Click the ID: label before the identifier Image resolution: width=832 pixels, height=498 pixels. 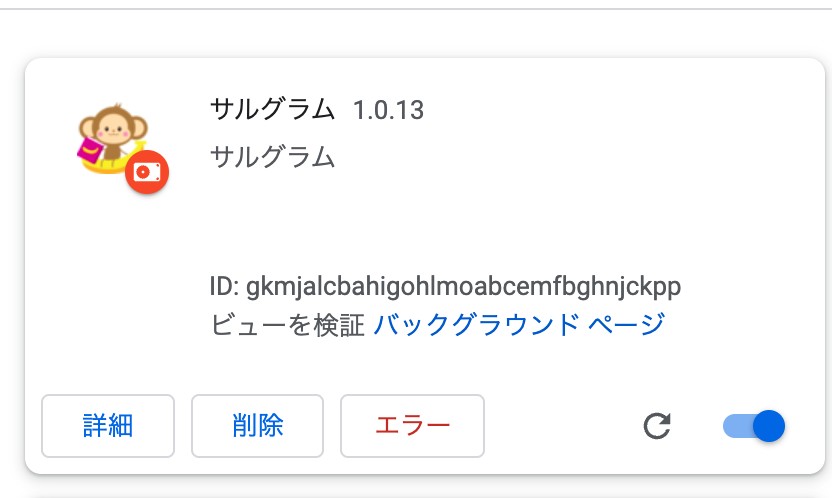click(x=224, y=286)
